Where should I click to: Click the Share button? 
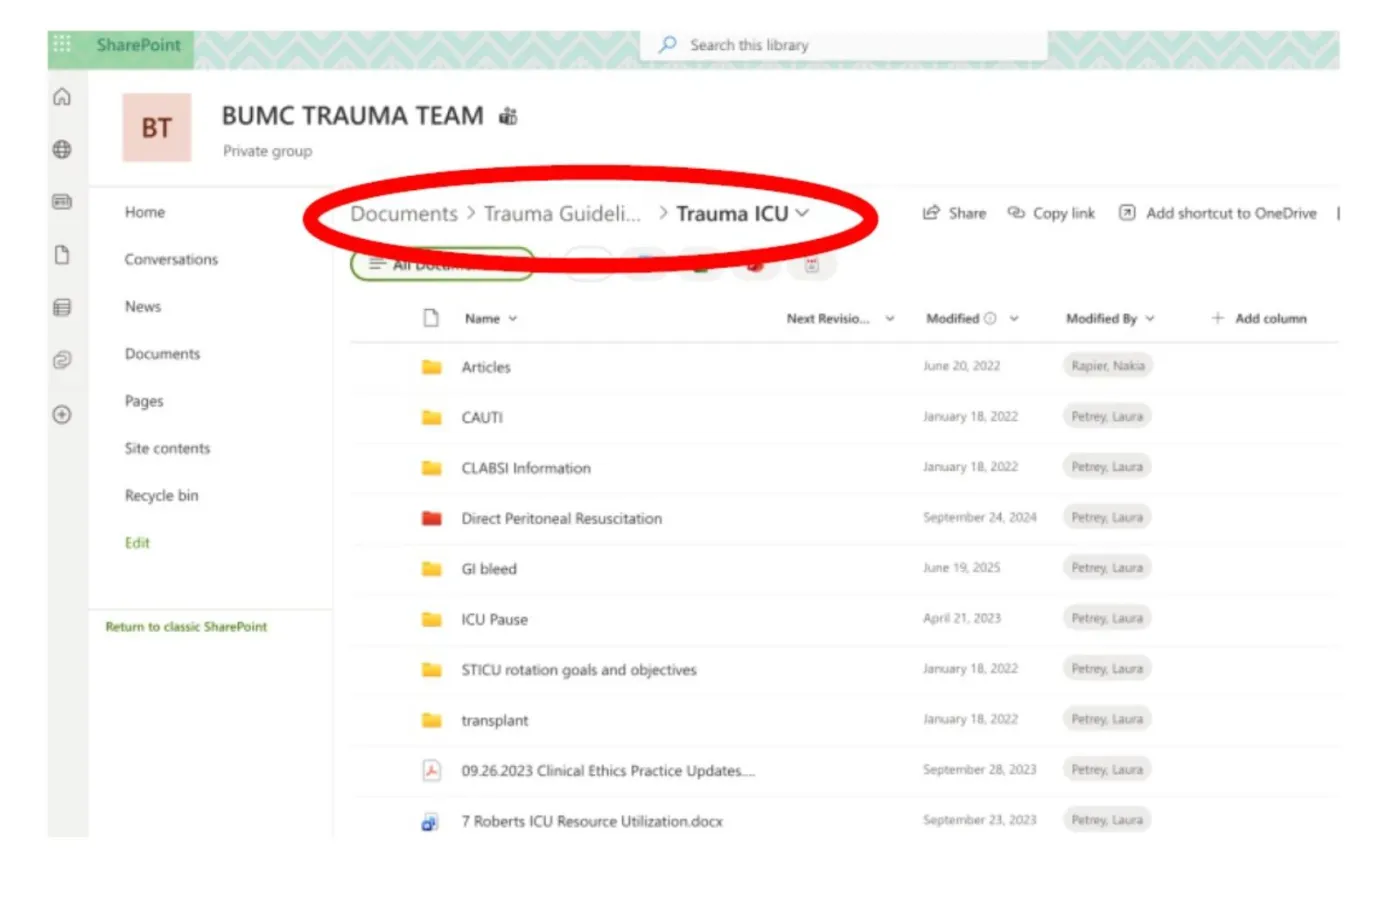tap(954, 213)
